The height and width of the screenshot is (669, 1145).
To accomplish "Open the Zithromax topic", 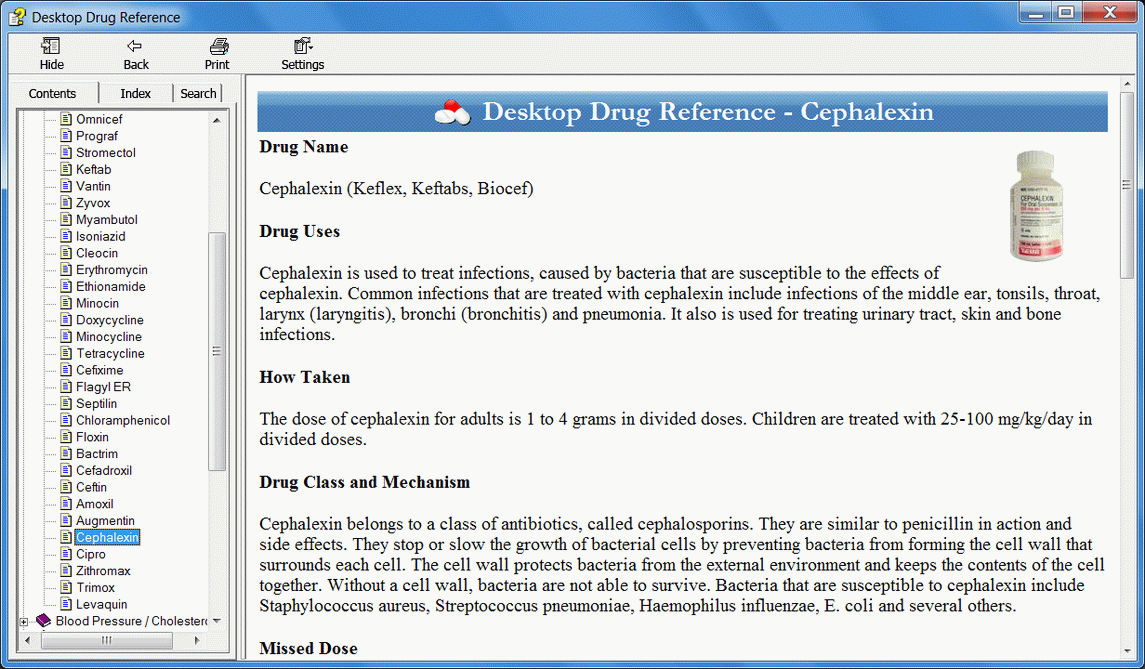I will 104,570.
